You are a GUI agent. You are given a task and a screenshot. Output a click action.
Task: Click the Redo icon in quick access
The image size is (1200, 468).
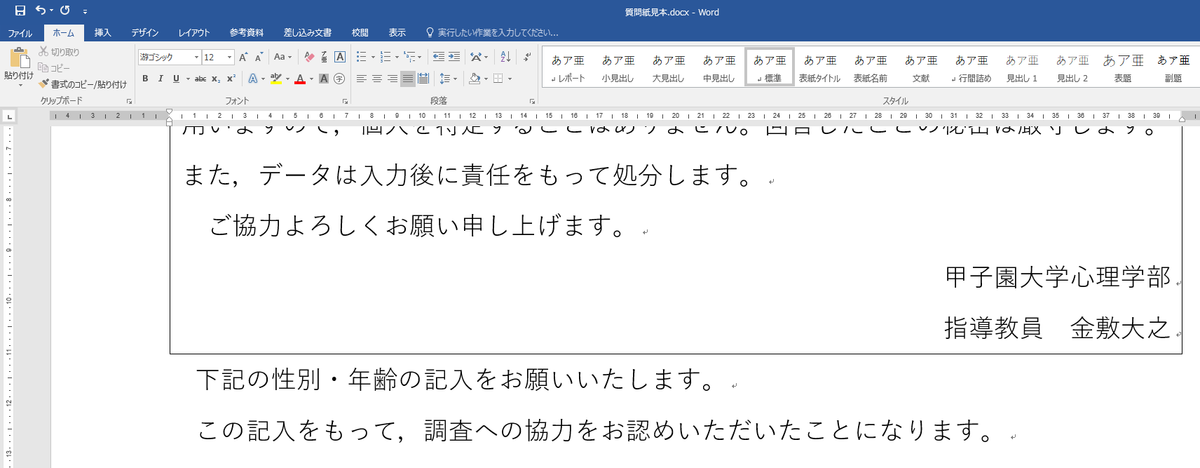64,10
